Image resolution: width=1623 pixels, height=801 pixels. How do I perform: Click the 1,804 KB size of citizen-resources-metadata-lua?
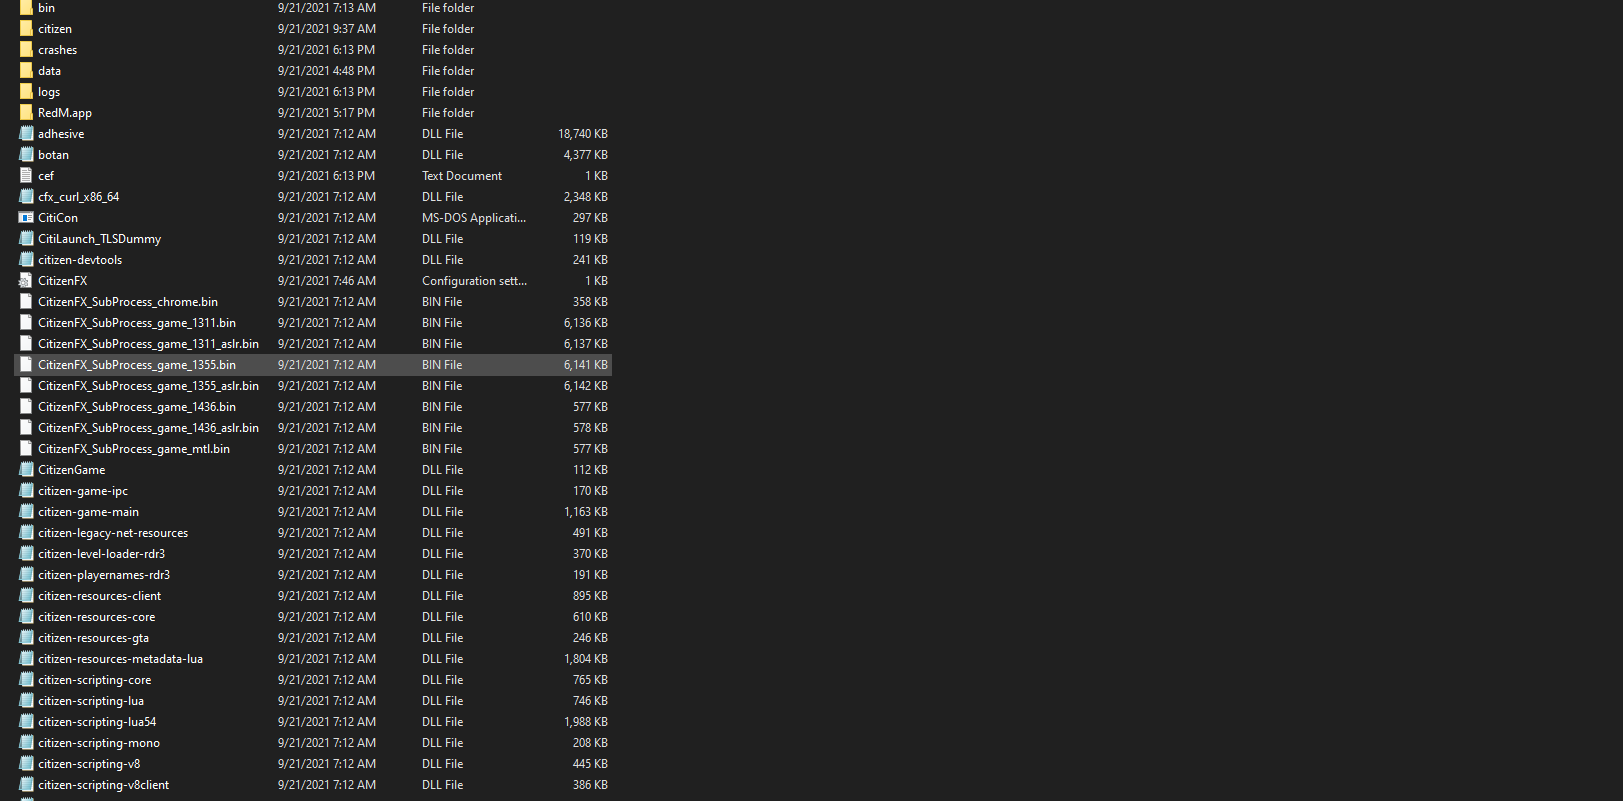(x=585, y=658)
